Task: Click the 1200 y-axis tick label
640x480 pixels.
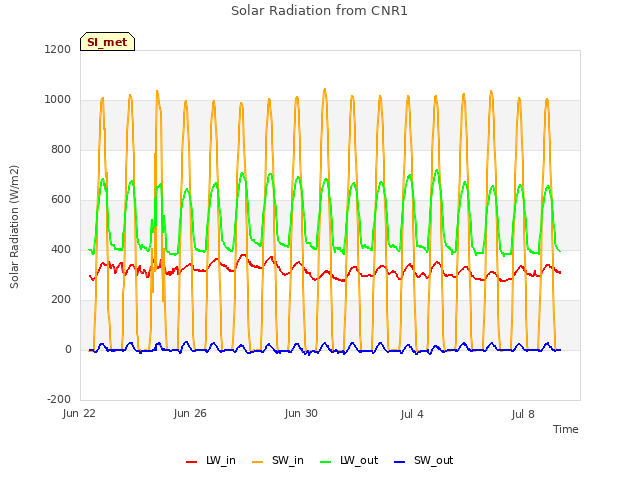Action: pos(58,49)
